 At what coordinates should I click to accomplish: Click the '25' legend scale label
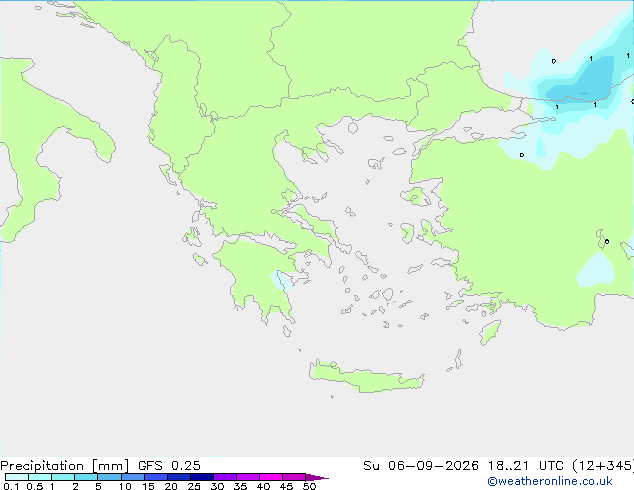click(194, 486)
